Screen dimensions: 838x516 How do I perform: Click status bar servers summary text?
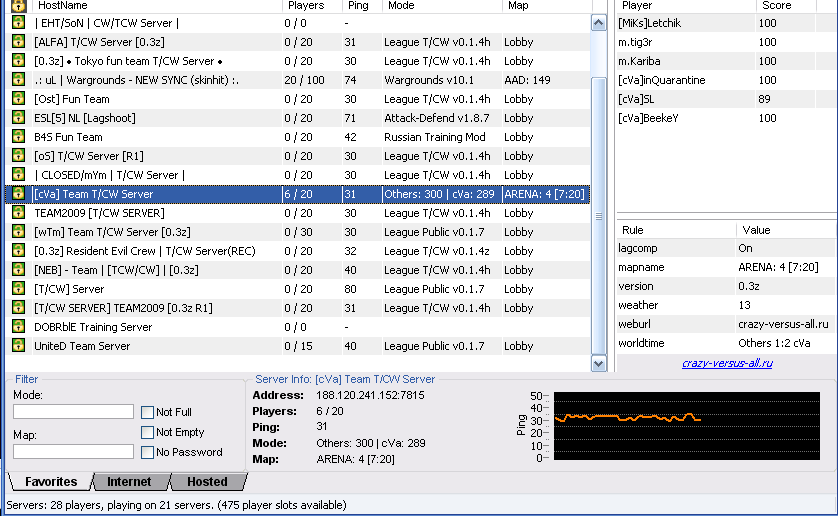click(176, 505)
